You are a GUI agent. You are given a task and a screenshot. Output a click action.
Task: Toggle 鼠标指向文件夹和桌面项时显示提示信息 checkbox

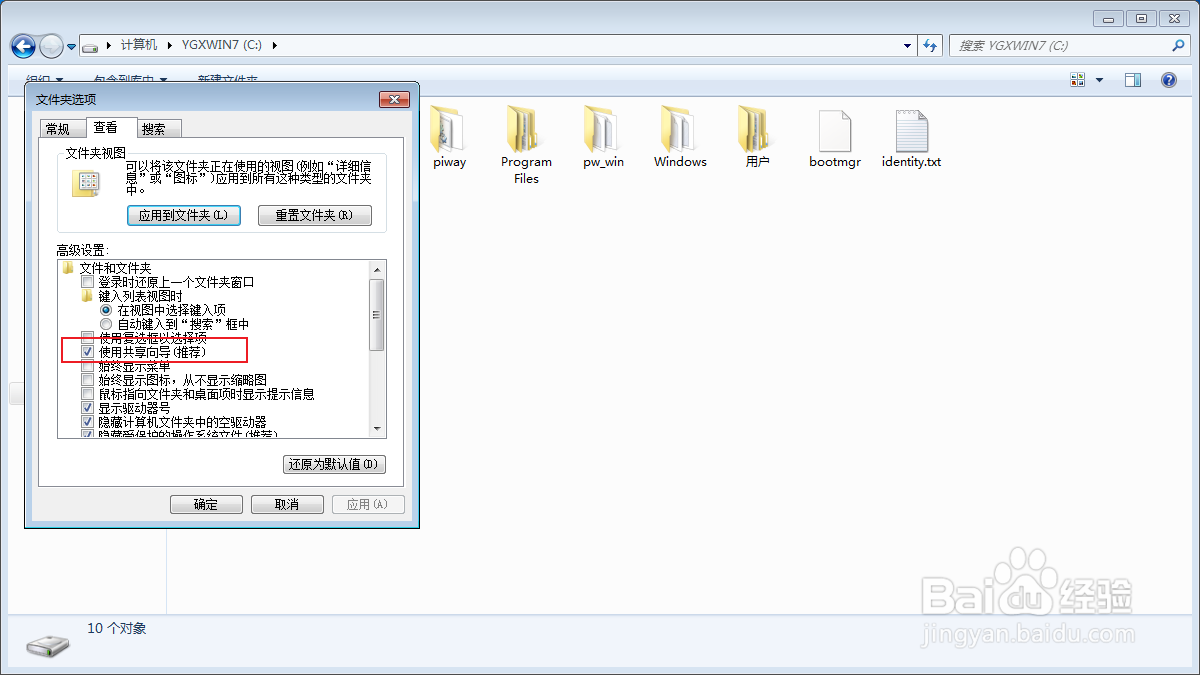pos(88,394)
